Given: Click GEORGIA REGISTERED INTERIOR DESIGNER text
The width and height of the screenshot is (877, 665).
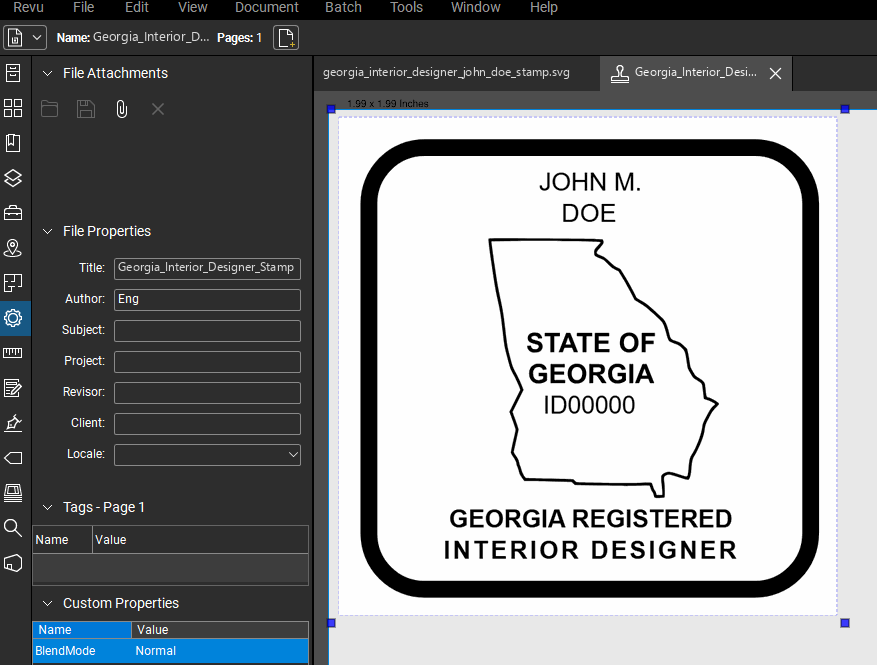Looking at the screenshot, I should (x=590, y=534).
